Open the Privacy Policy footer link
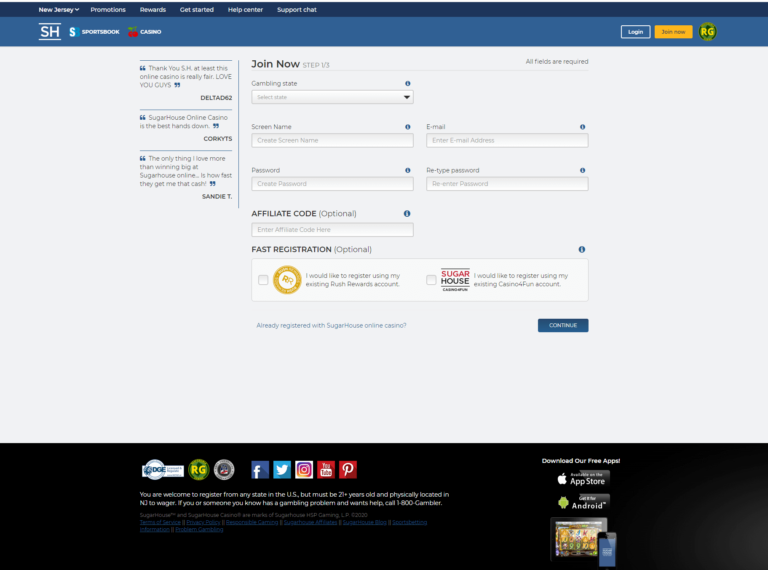This screenshot has height=570, width=768. click(203, 522)
